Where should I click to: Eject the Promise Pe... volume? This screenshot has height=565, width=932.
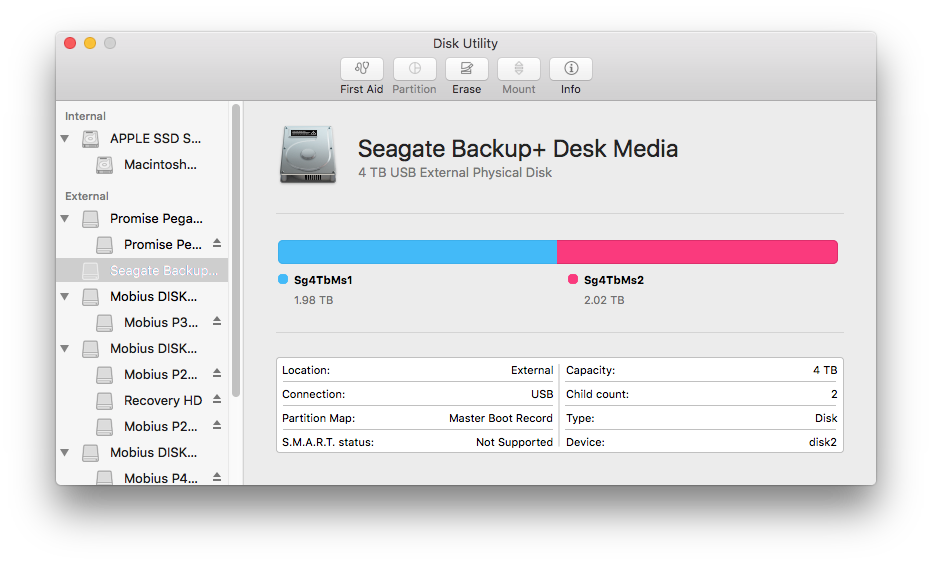pyautogui.click(x=217, y=244)
